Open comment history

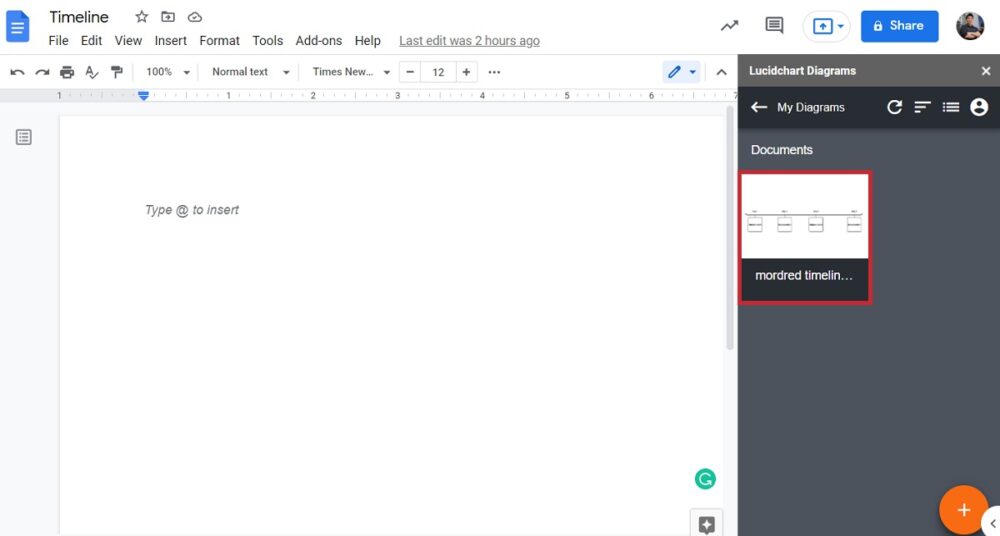[x=774, y=26]
